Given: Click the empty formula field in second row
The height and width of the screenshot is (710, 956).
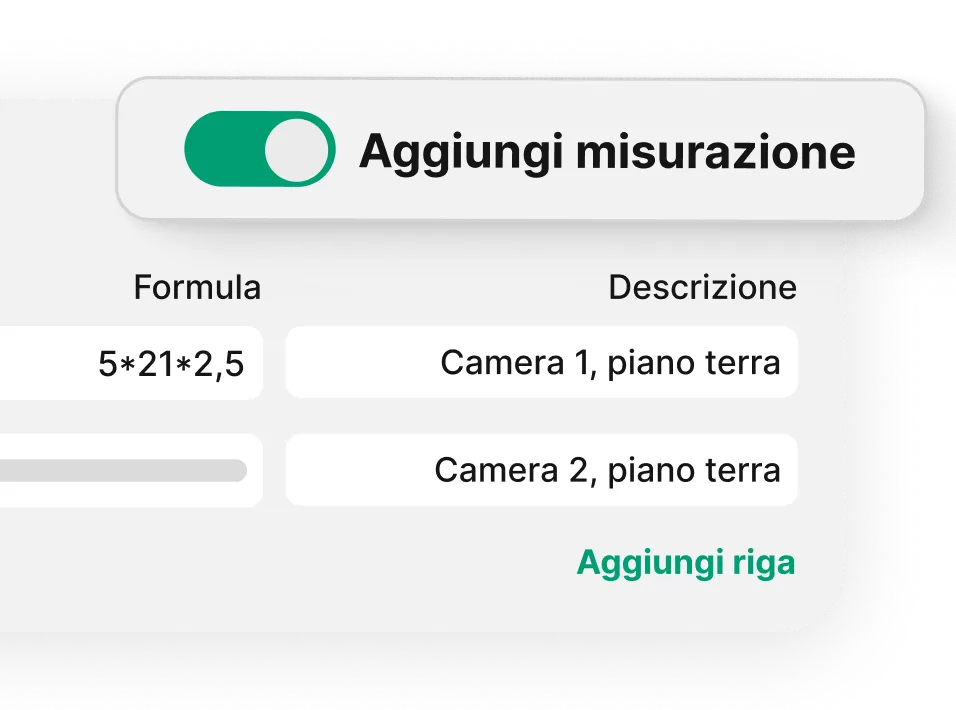Looking at the screenshot, I should click(x=131, y=470).
